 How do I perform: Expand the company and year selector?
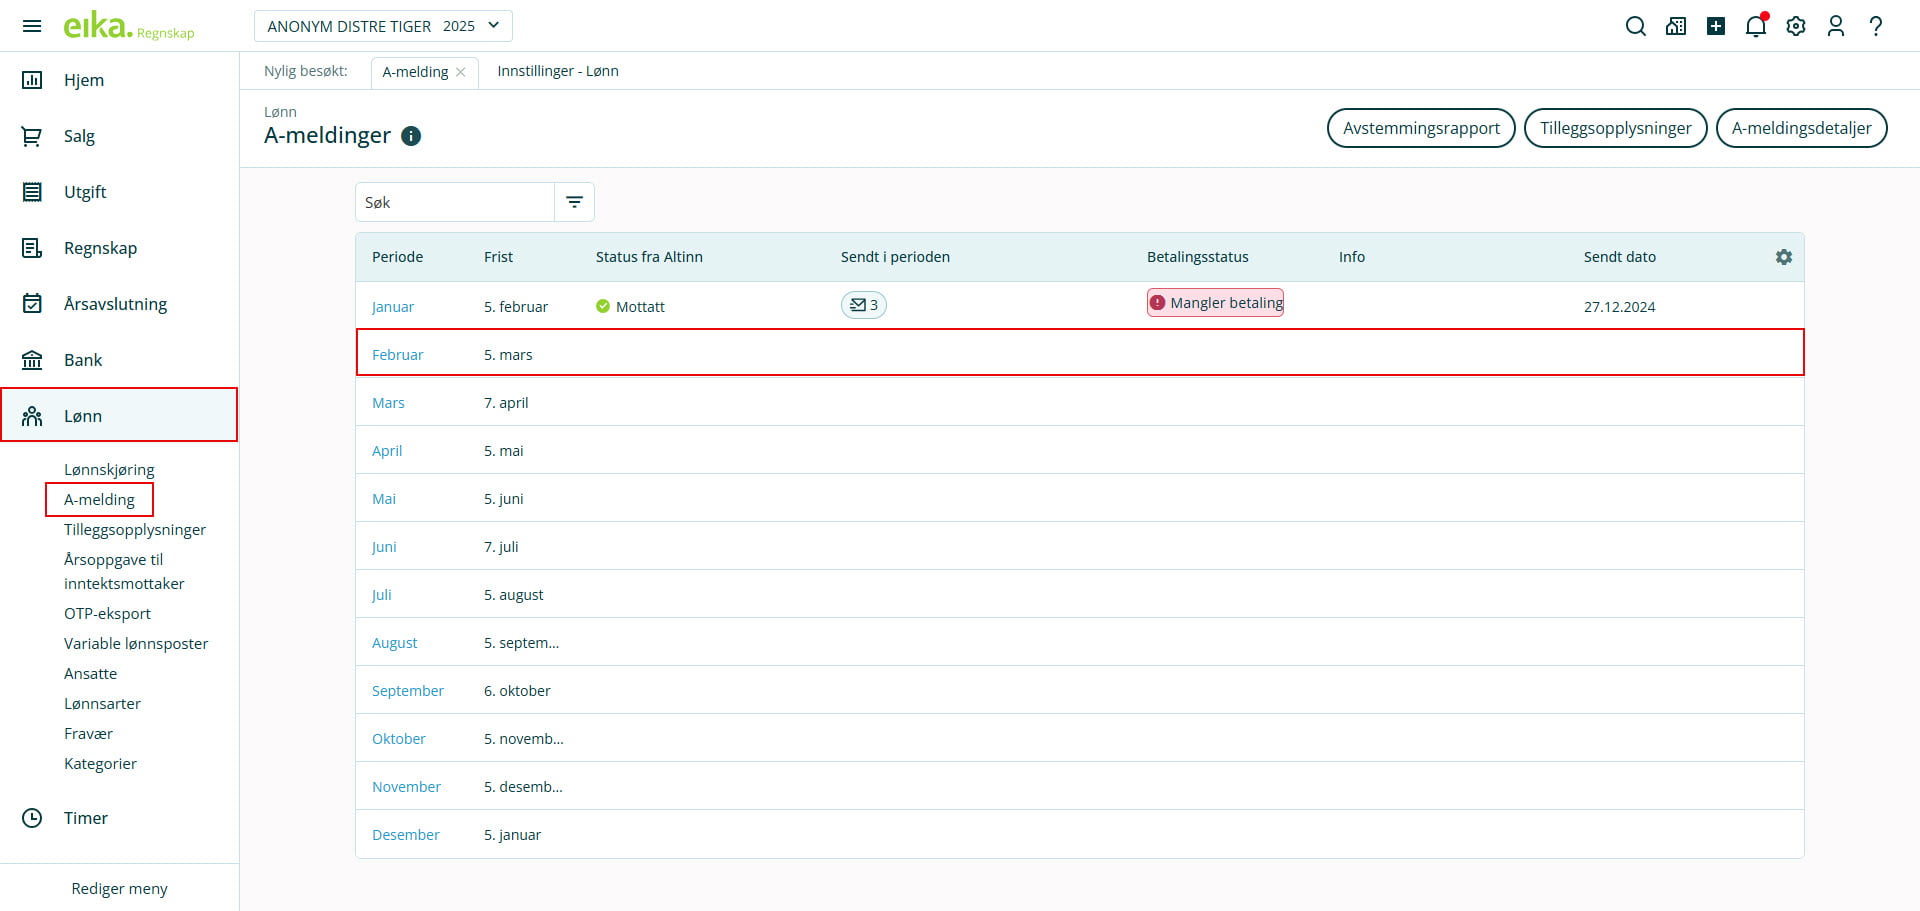click(x=383, y=26)
